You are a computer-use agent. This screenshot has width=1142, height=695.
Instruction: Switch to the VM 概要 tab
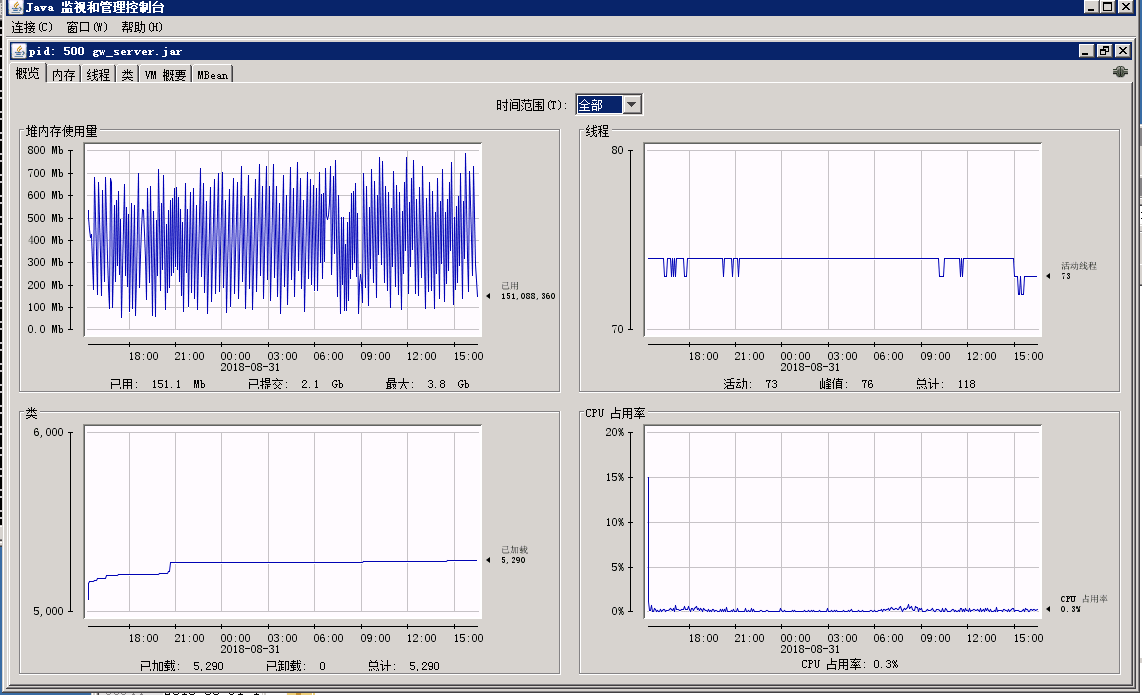tap(165, 74)
